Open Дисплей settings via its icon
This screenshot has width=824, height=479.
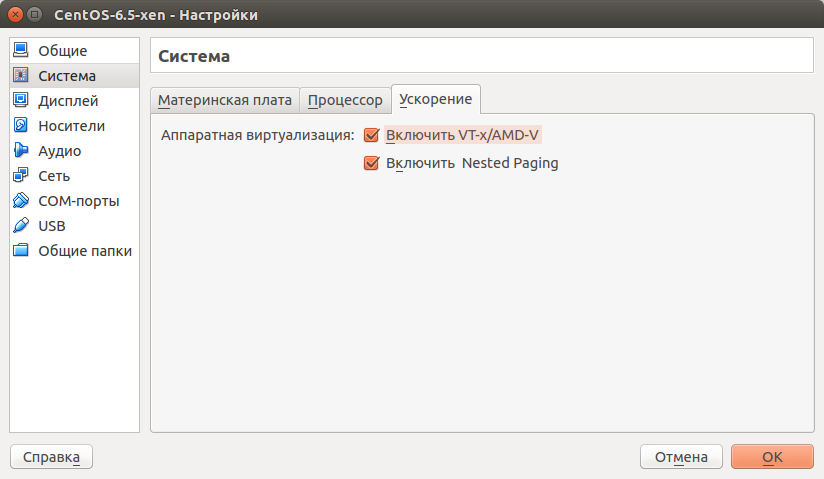coord(21,100)
